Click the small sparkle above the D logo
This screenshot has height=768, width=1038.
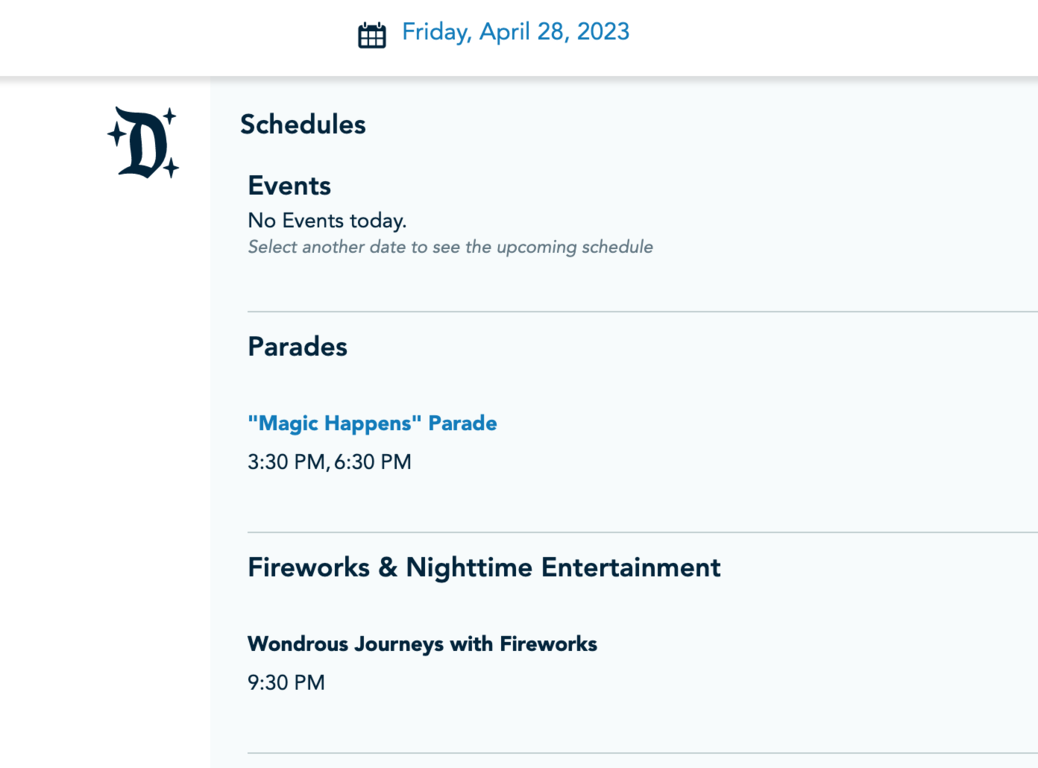pyautogui.click(x=169, y=116)
